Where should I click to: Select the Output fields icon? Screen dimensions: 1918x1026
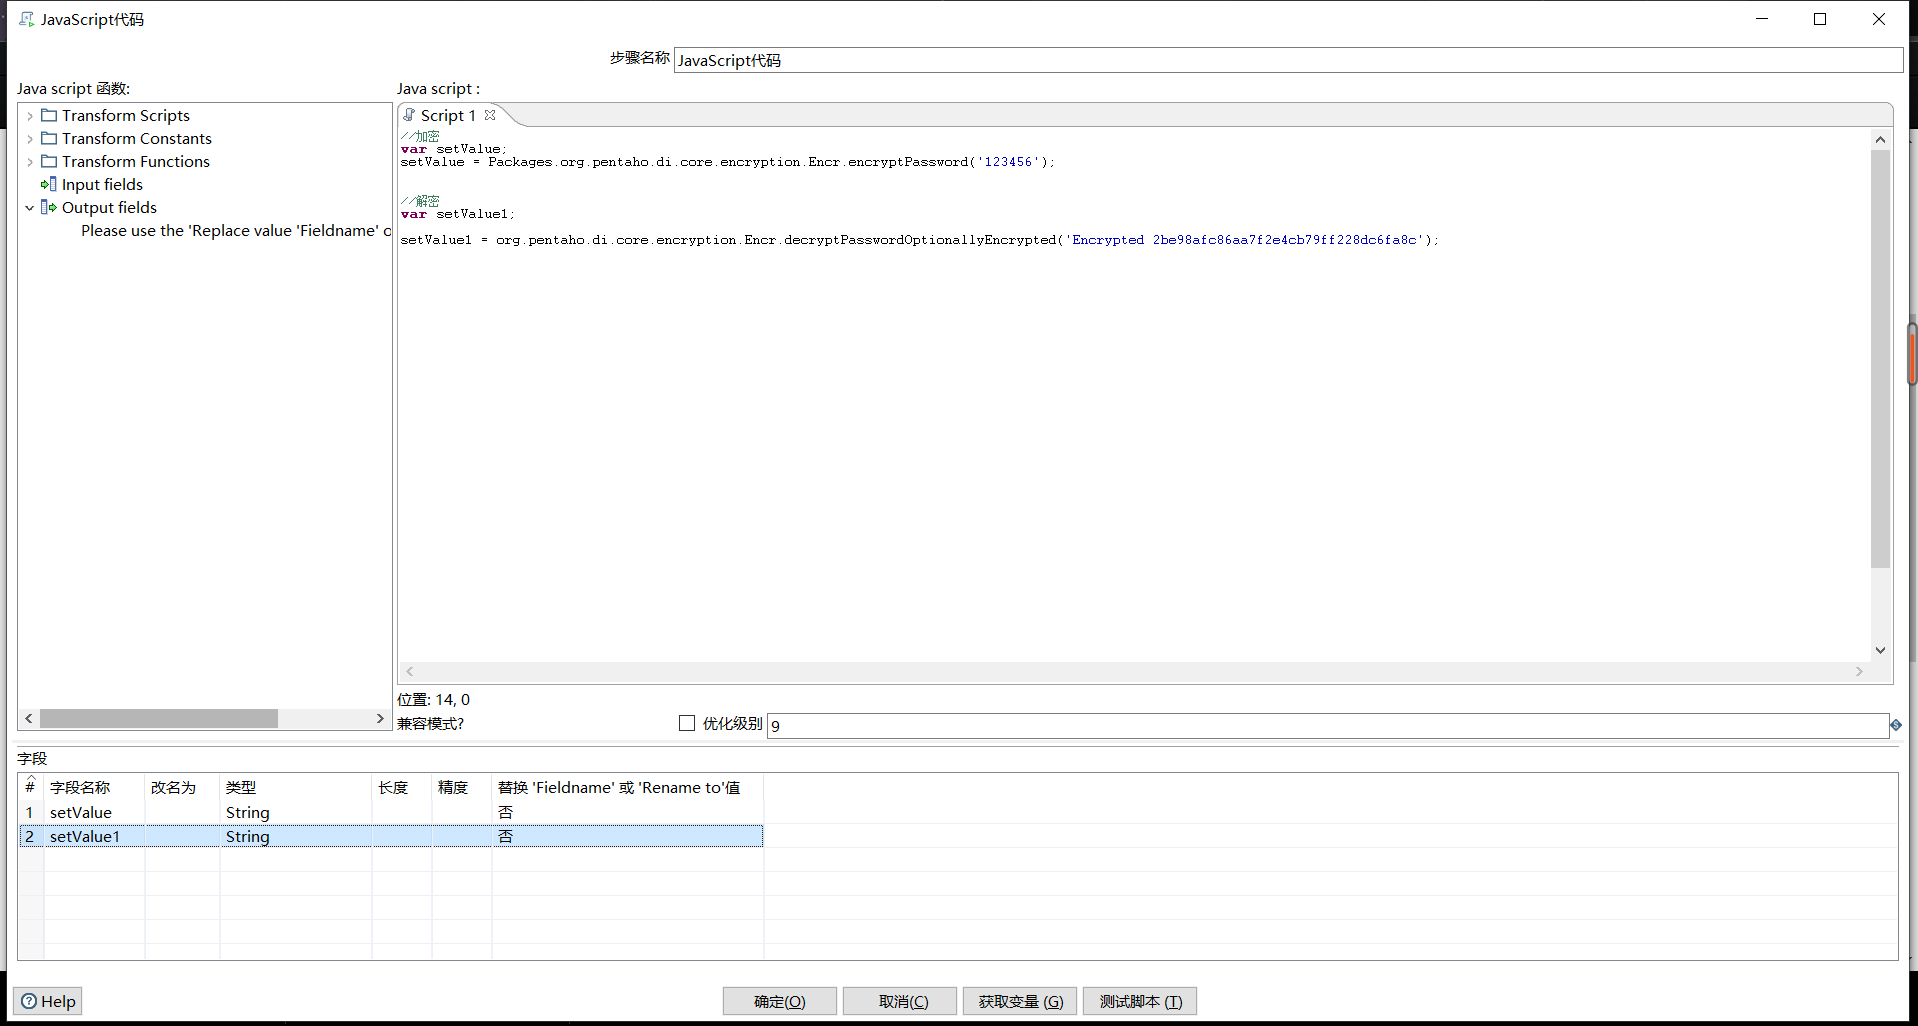(47, 207)
